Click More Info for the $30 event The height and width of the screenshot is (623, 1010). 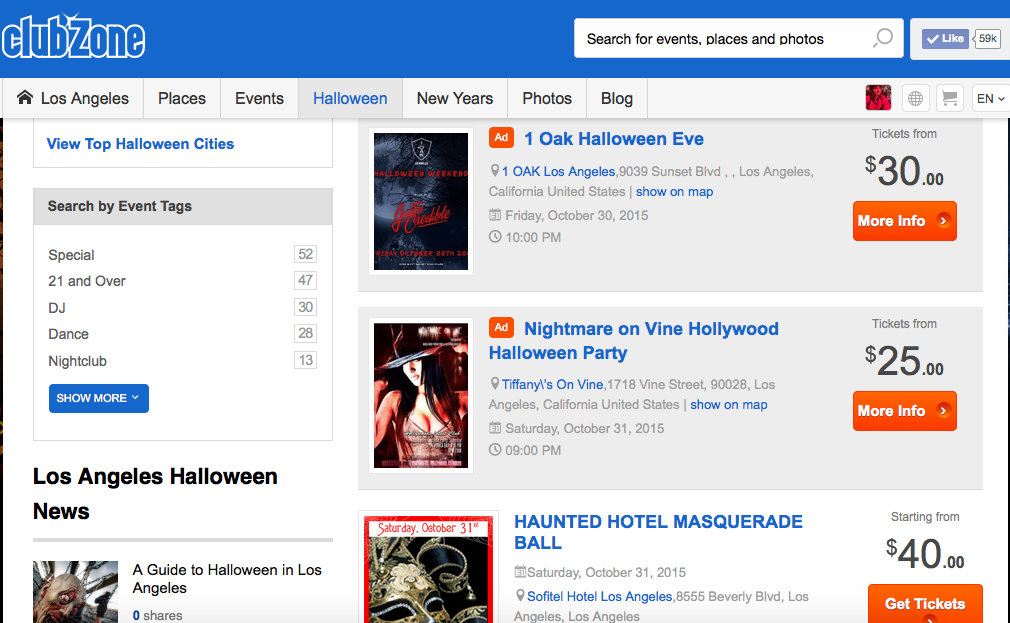(x=904, y=221)
